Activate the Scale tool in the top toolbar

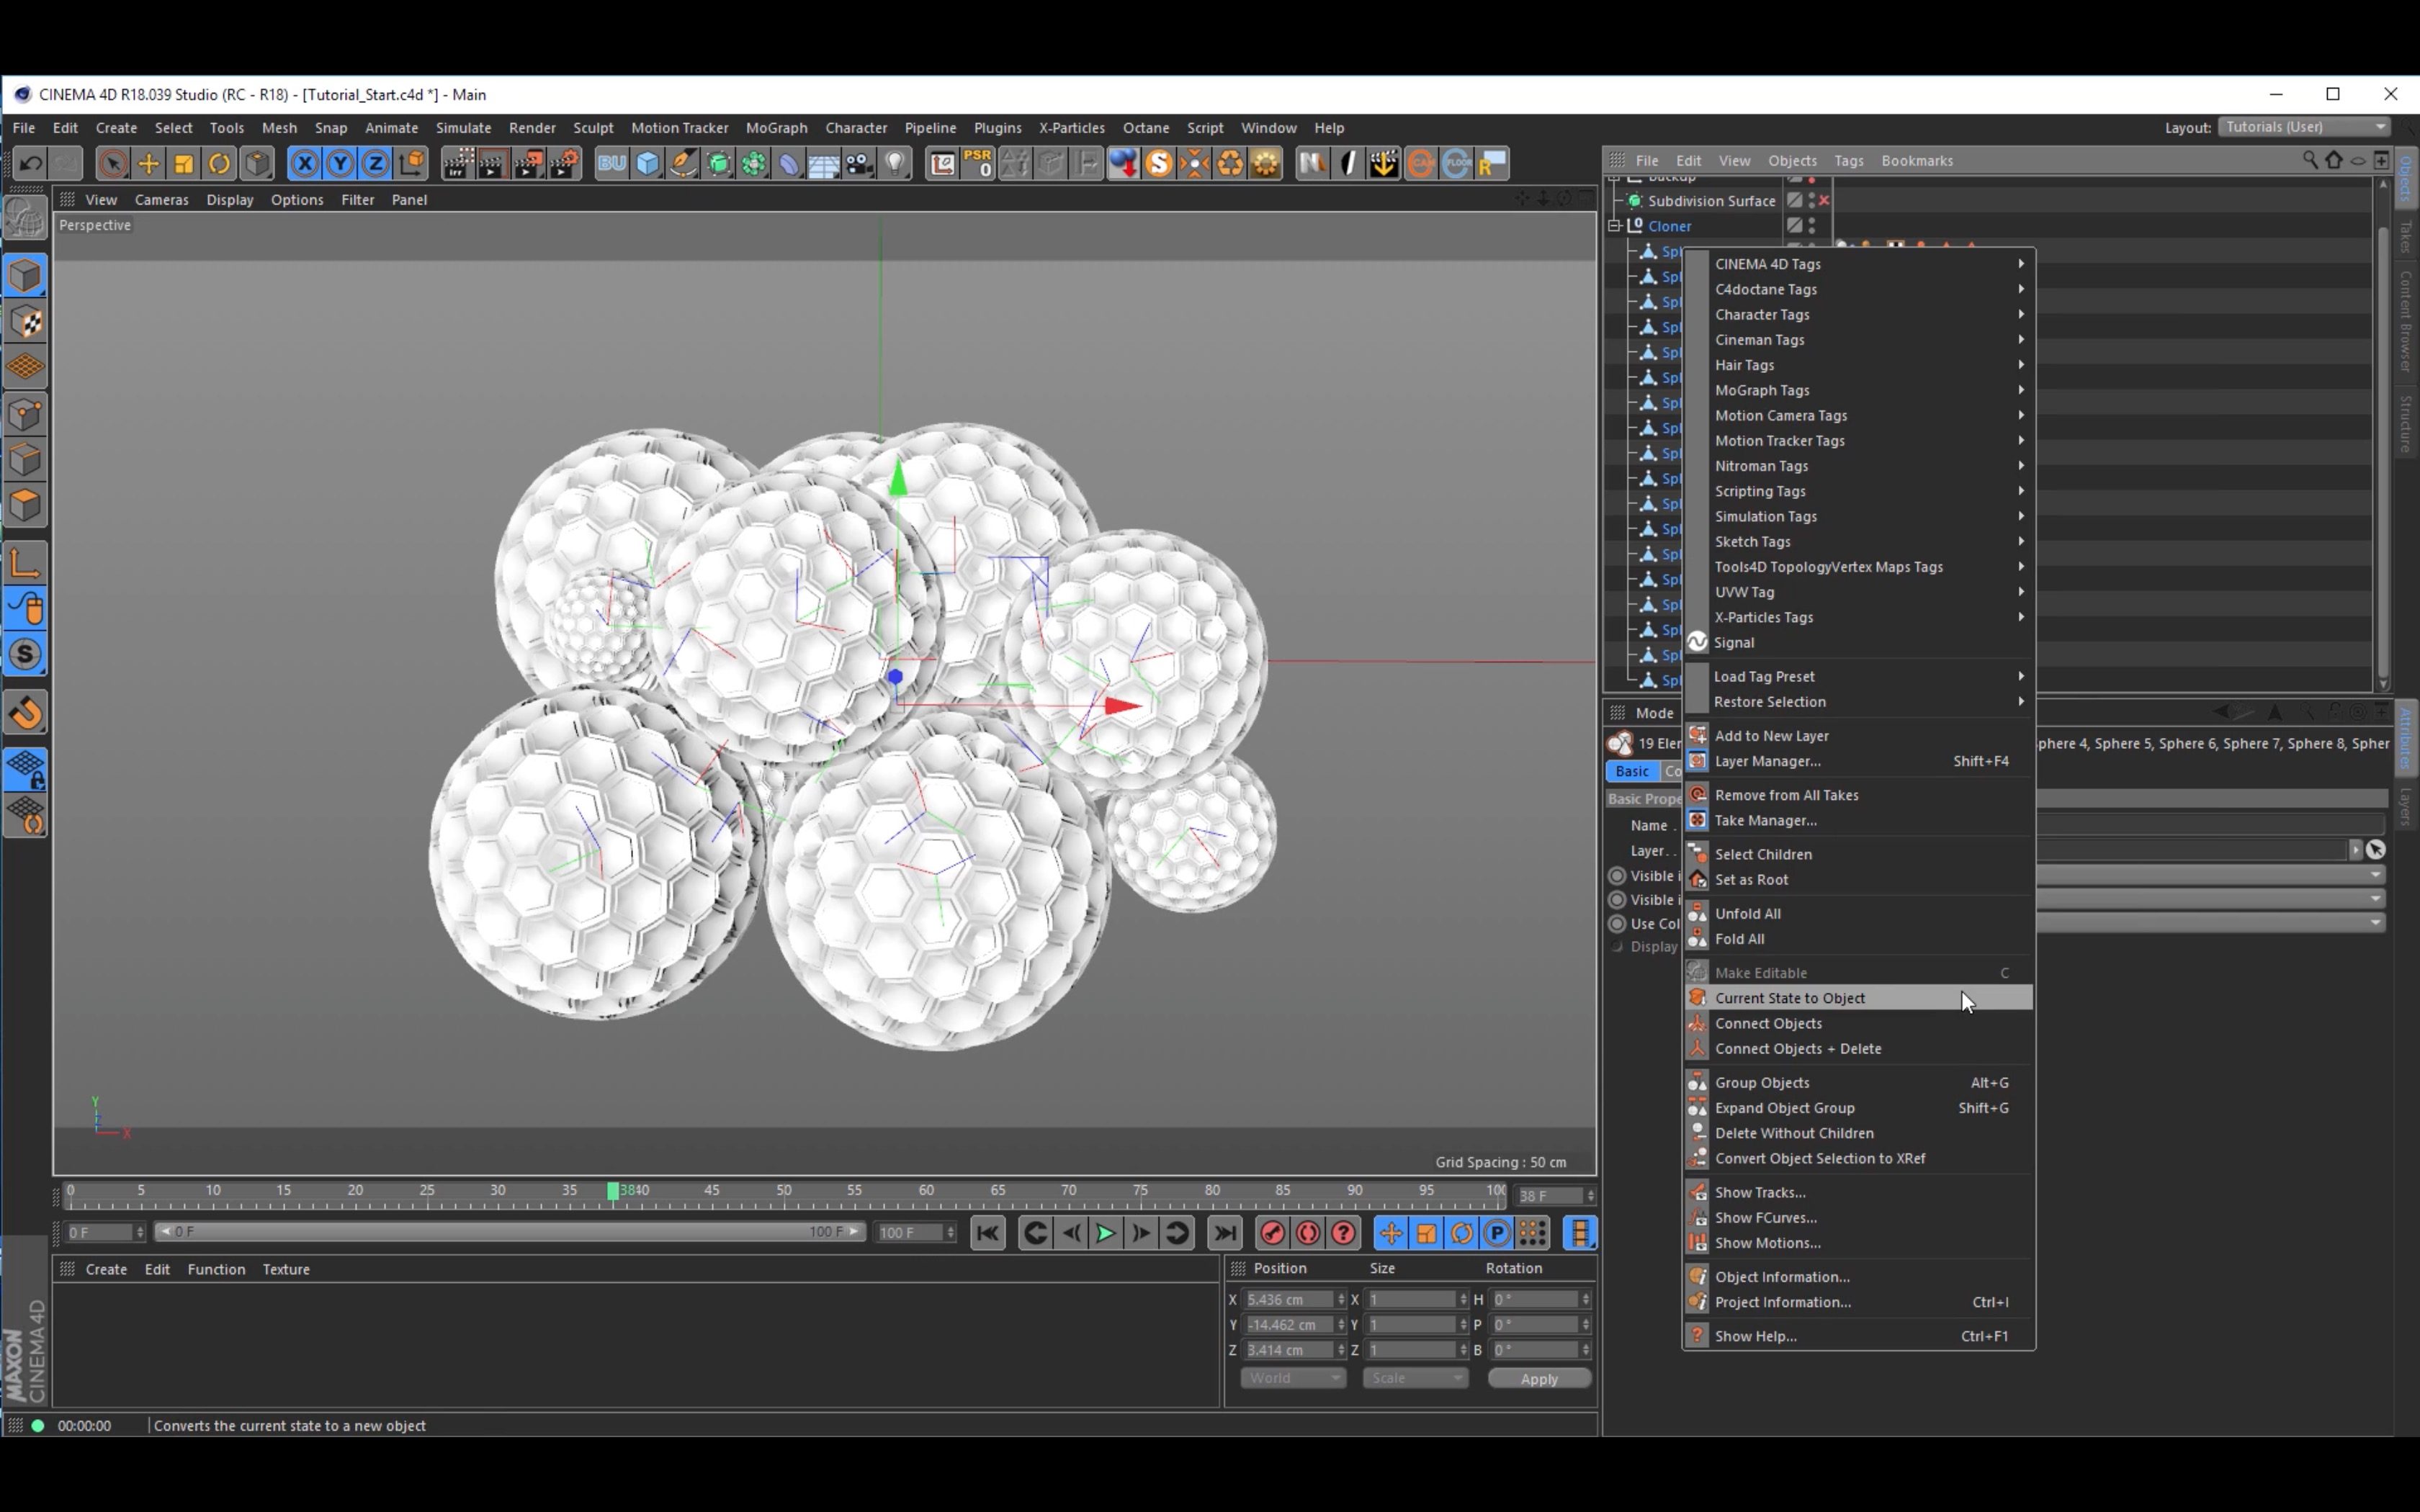[x=184, y=163]
